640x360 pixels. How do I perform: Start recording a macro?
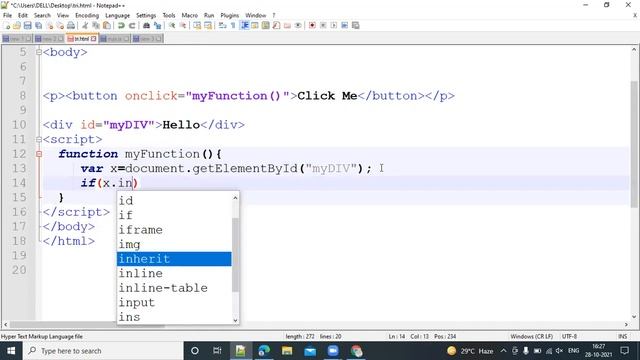coord(312,25)
